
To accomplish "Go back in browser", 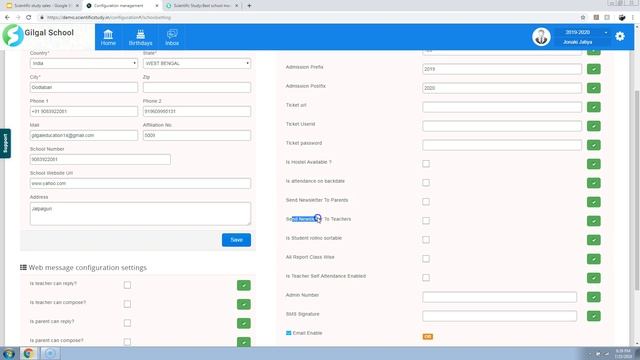I will (x=7, y=18).
